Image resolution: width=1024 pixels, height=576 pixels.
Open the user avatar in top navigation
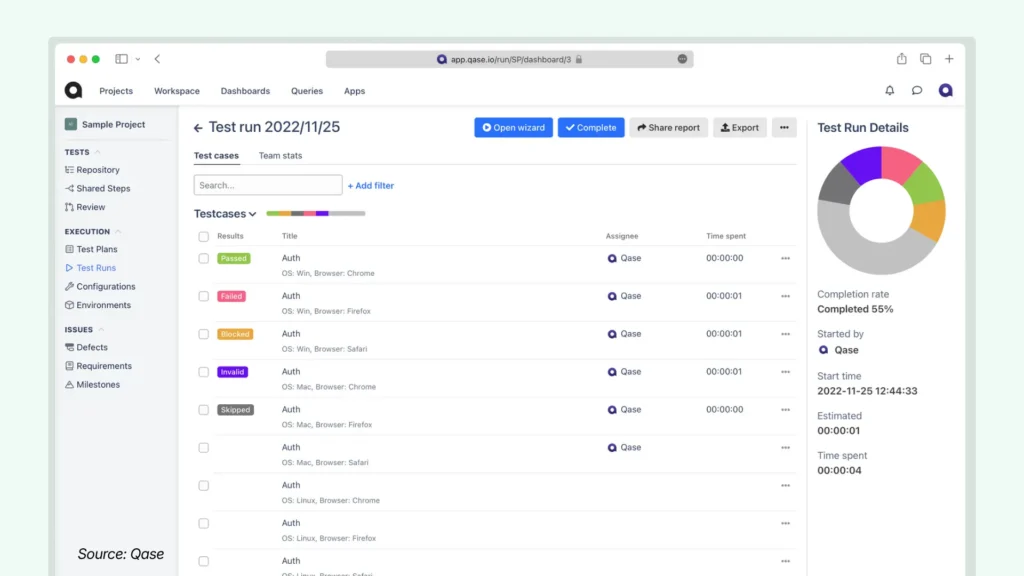click(x=945, y=90)
